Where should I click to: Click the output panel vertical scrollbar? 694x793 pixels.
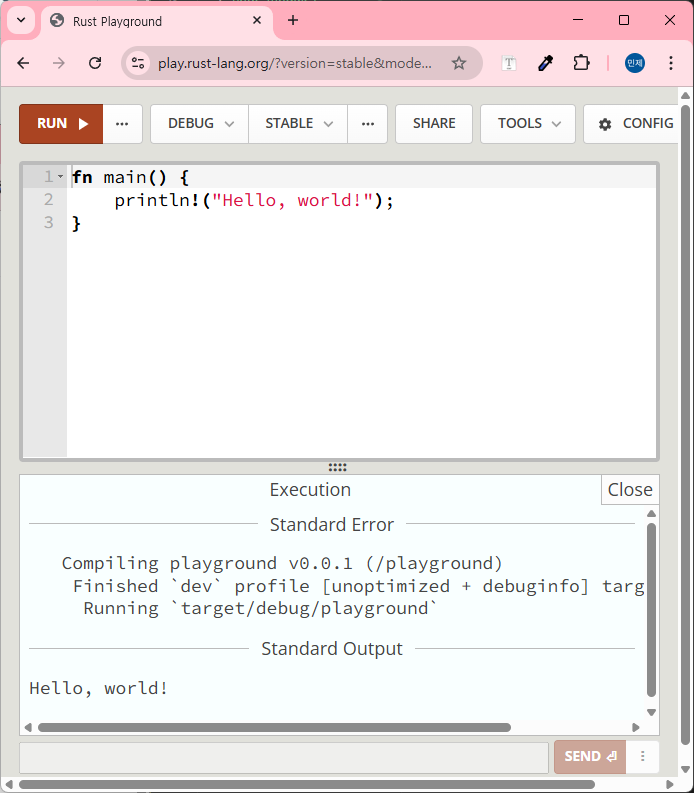coord(652,609)
